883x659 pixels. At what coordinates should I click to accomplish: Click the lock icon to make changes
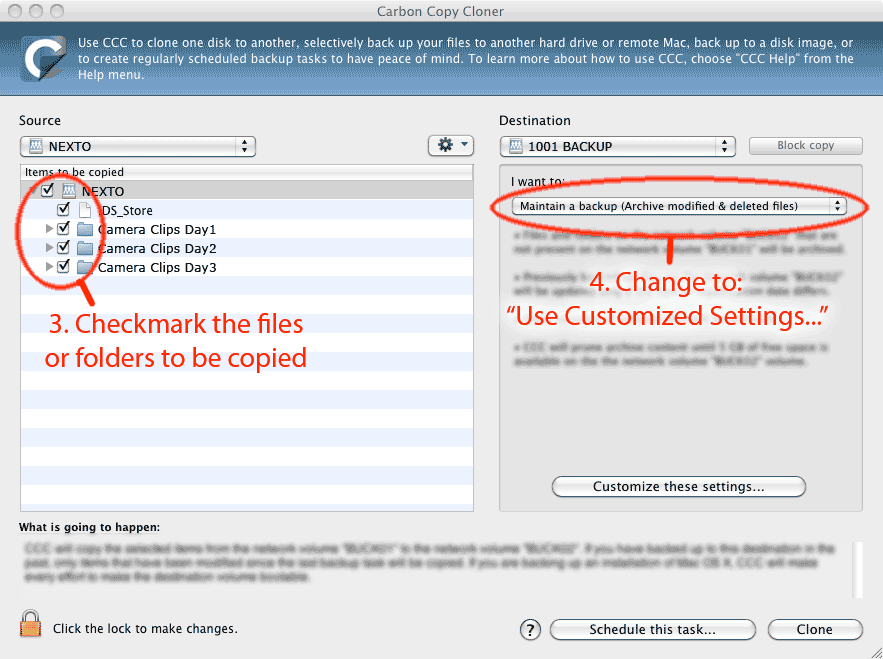coord(30,624)
